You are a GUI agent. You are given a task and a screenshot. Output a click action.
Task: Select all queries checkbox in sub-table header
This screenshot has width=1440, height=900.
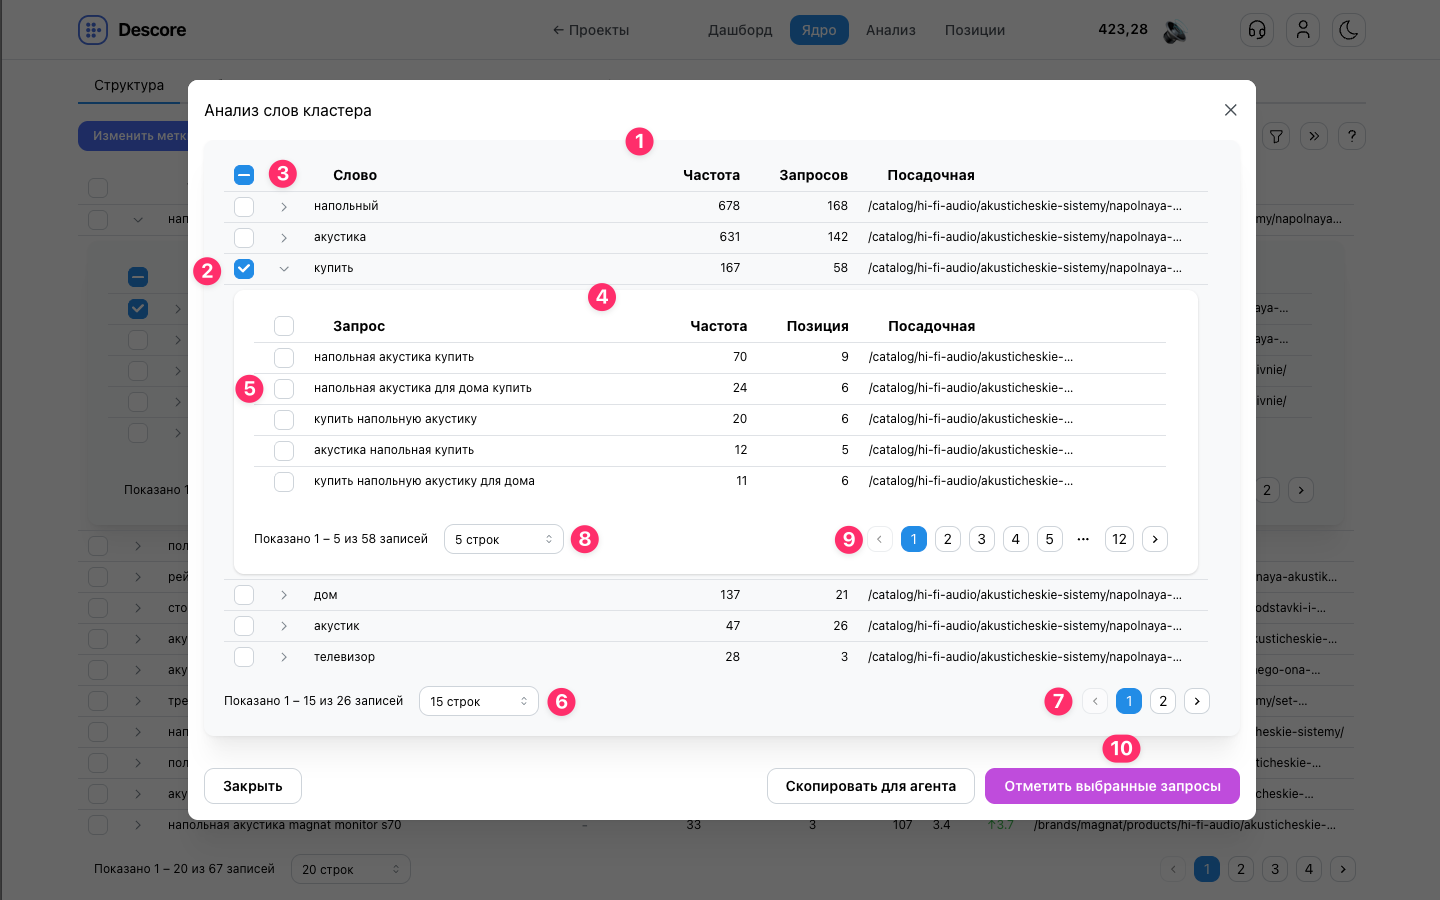point(284,326)
